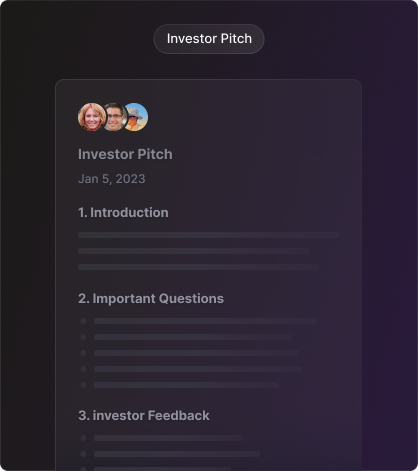Select fourth bullet under Important Questions
The height and width of the screenshot is (471, 418).
click(198, 369)
